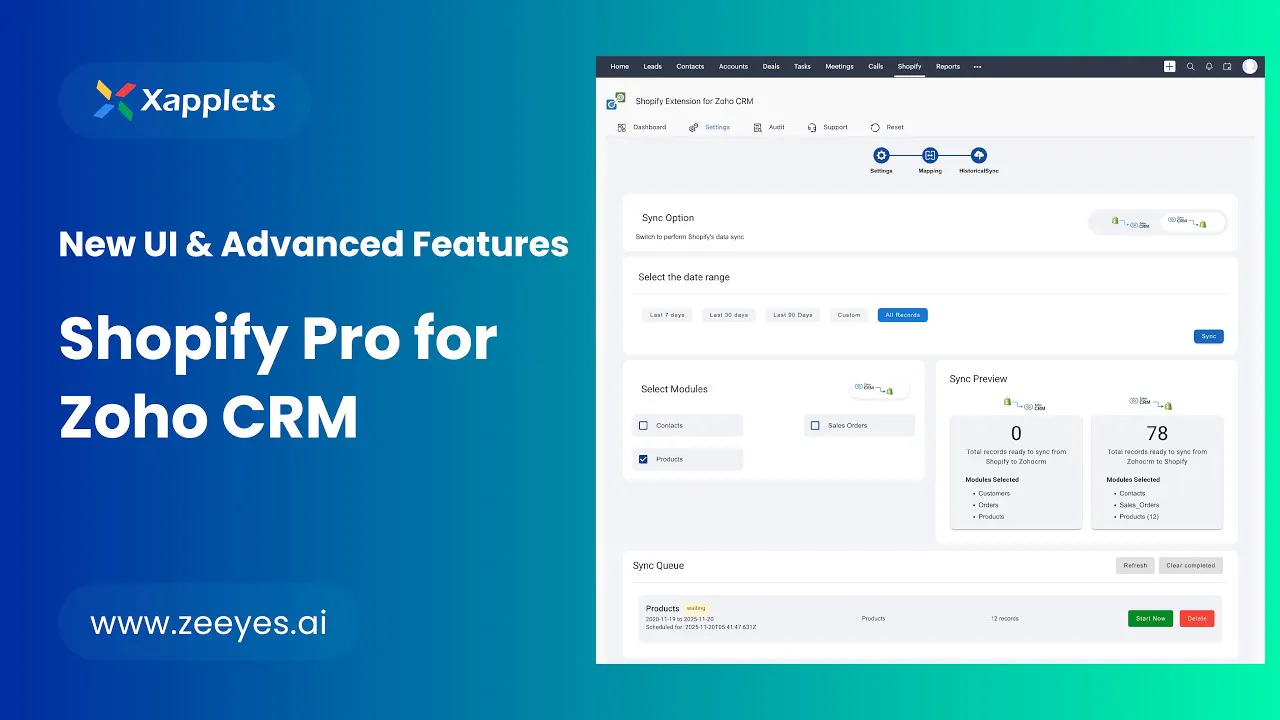Click 'Orders' in Shopify to Zohocrm card
Image resolution: width=1280 pixels, height=720 pixels.
(988, 505)
